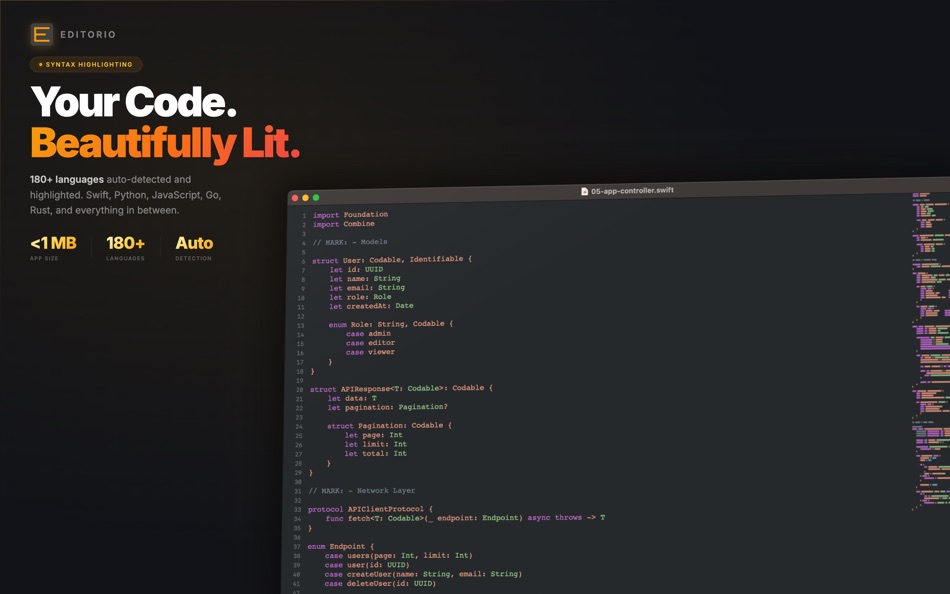Click the "Auto" detection stat
950x594 pixels.
click(x=194, y=243)
